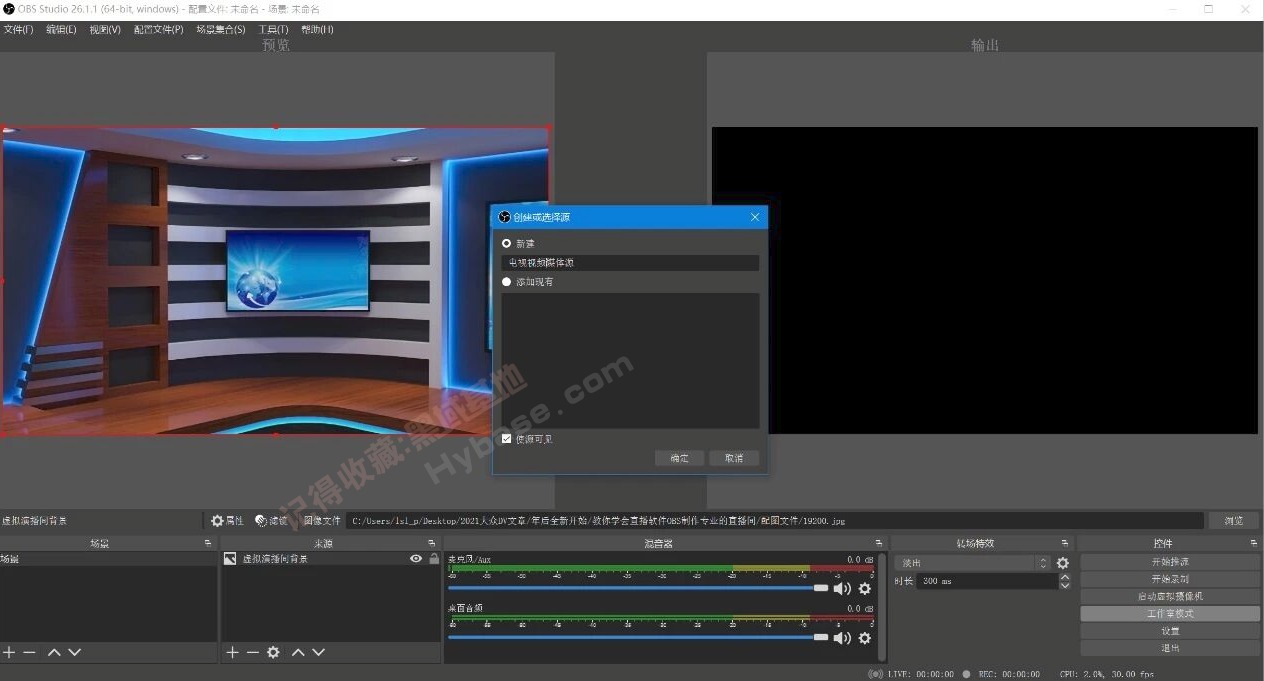Screen dimensions: 1264x681
Task: Select the 添加现有 radio button
Action: coord(506,281)
